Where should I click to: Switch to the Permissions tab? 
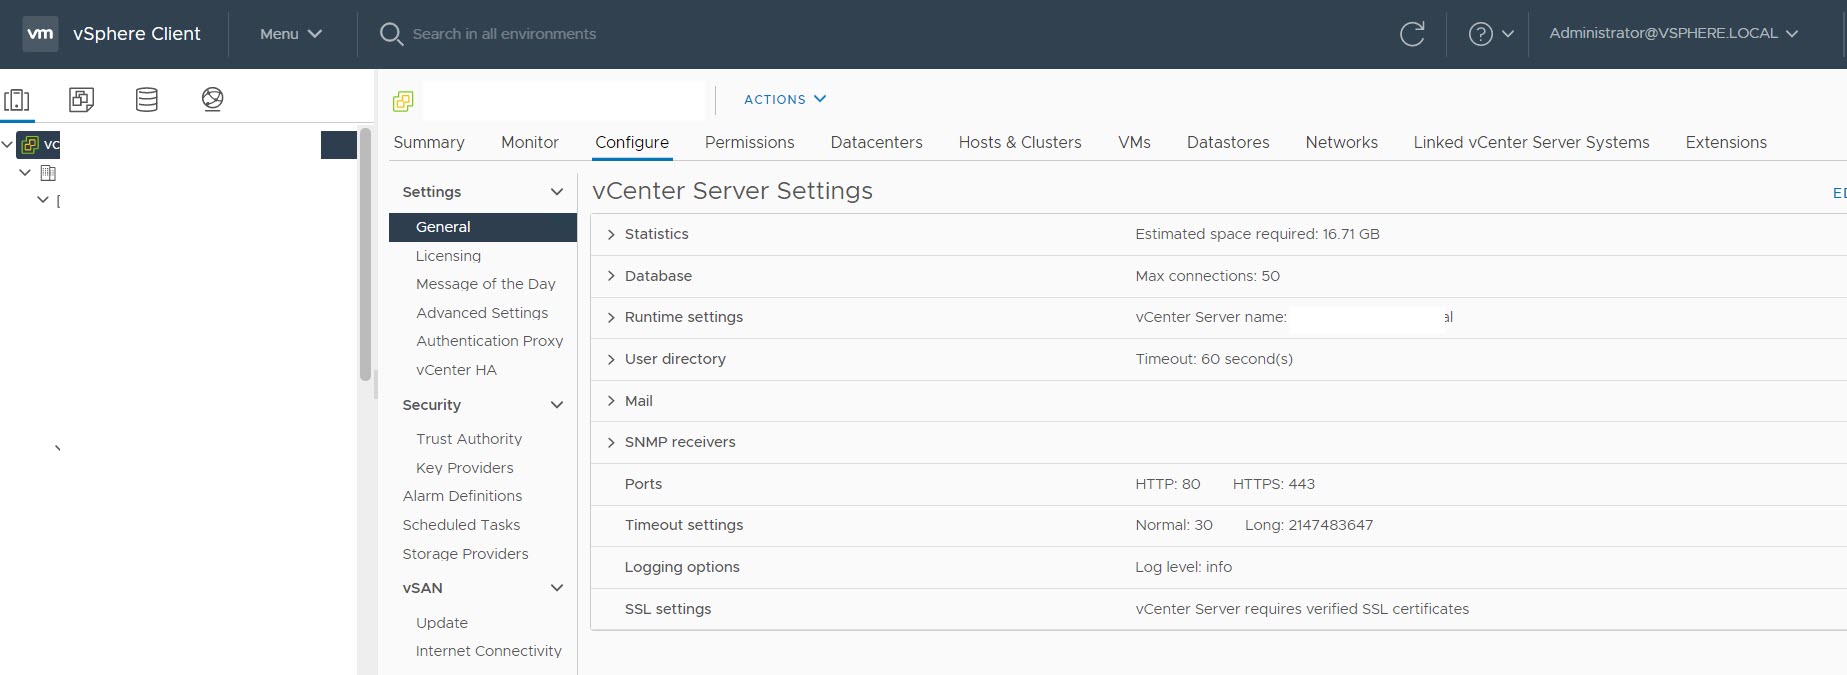tap(749, 142)
